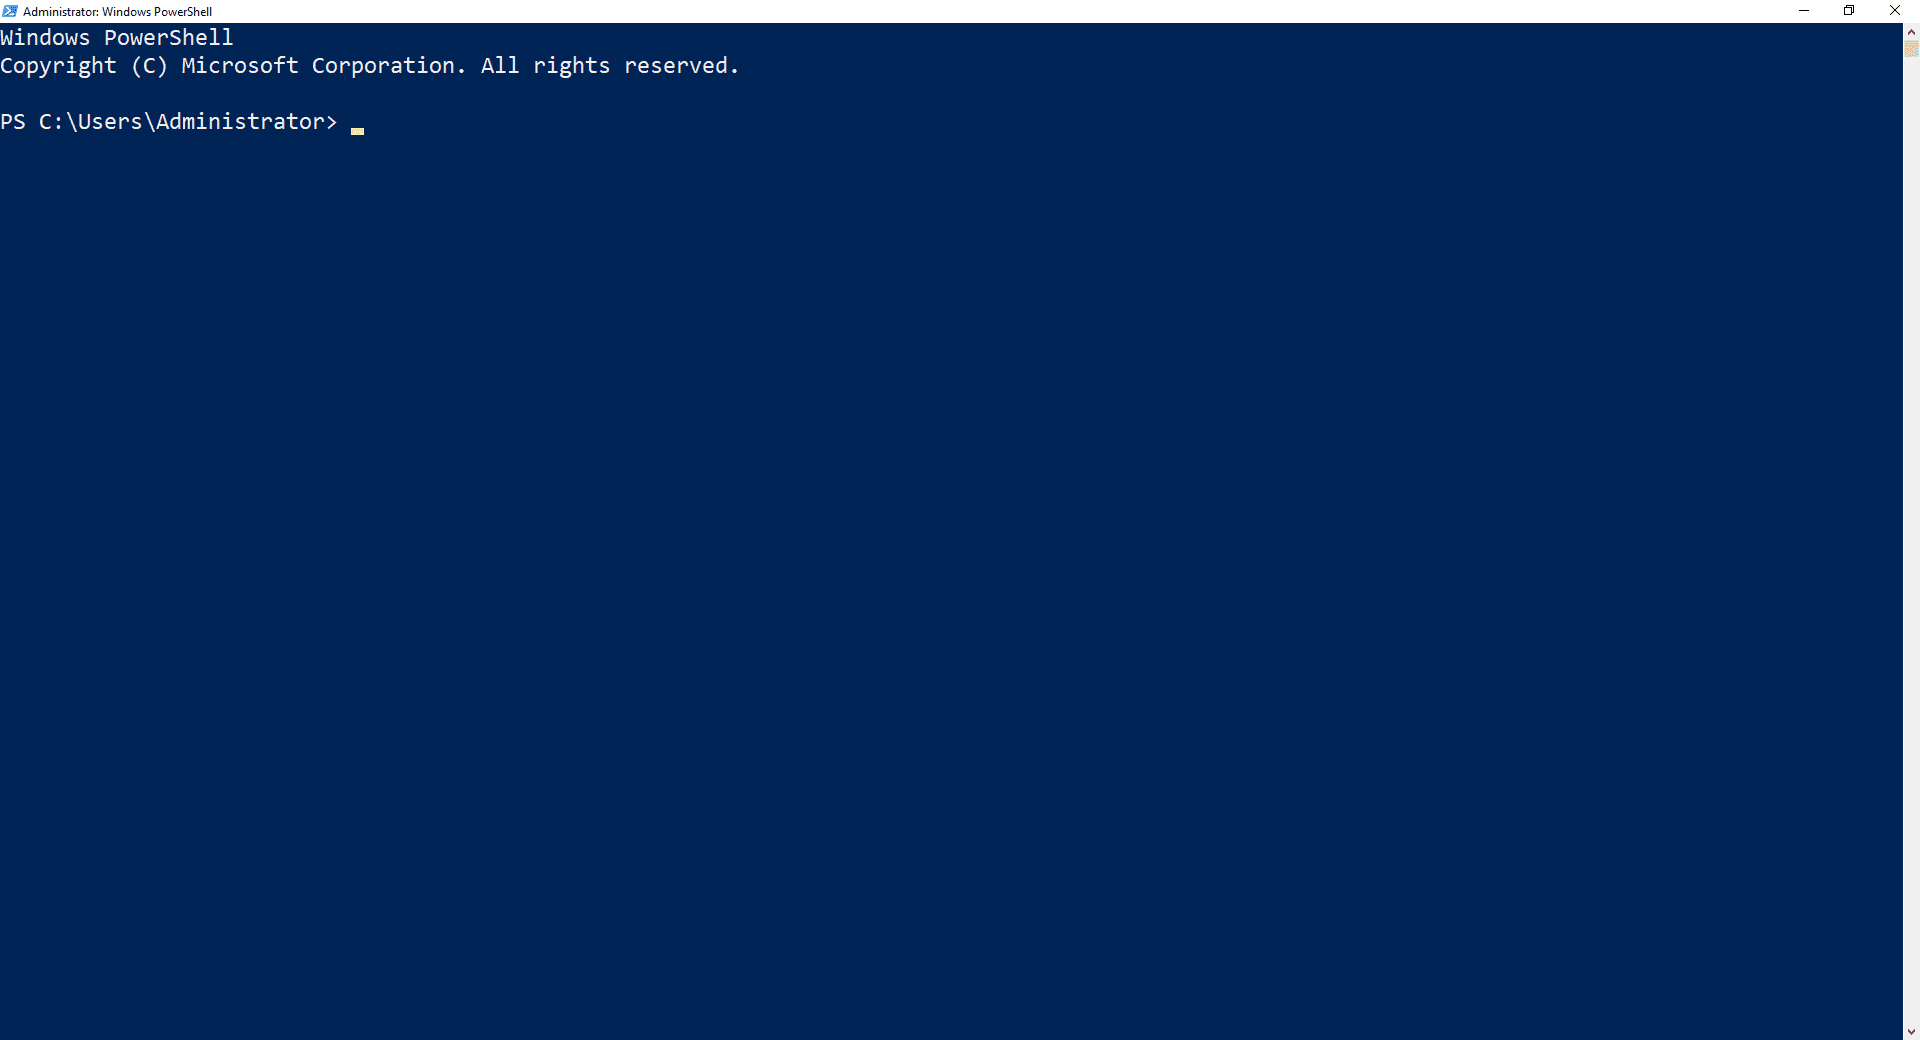Open the PowerShell icon system menu

click(10, 11)
